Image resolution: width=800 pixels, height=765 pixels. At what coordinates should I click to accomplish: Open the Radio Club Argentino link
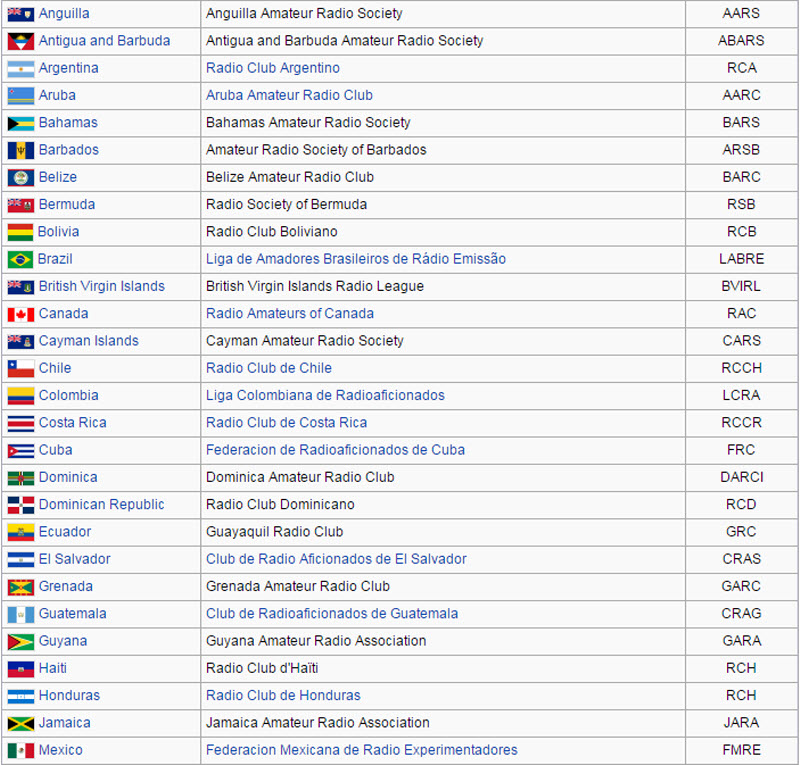coord(273,68)
